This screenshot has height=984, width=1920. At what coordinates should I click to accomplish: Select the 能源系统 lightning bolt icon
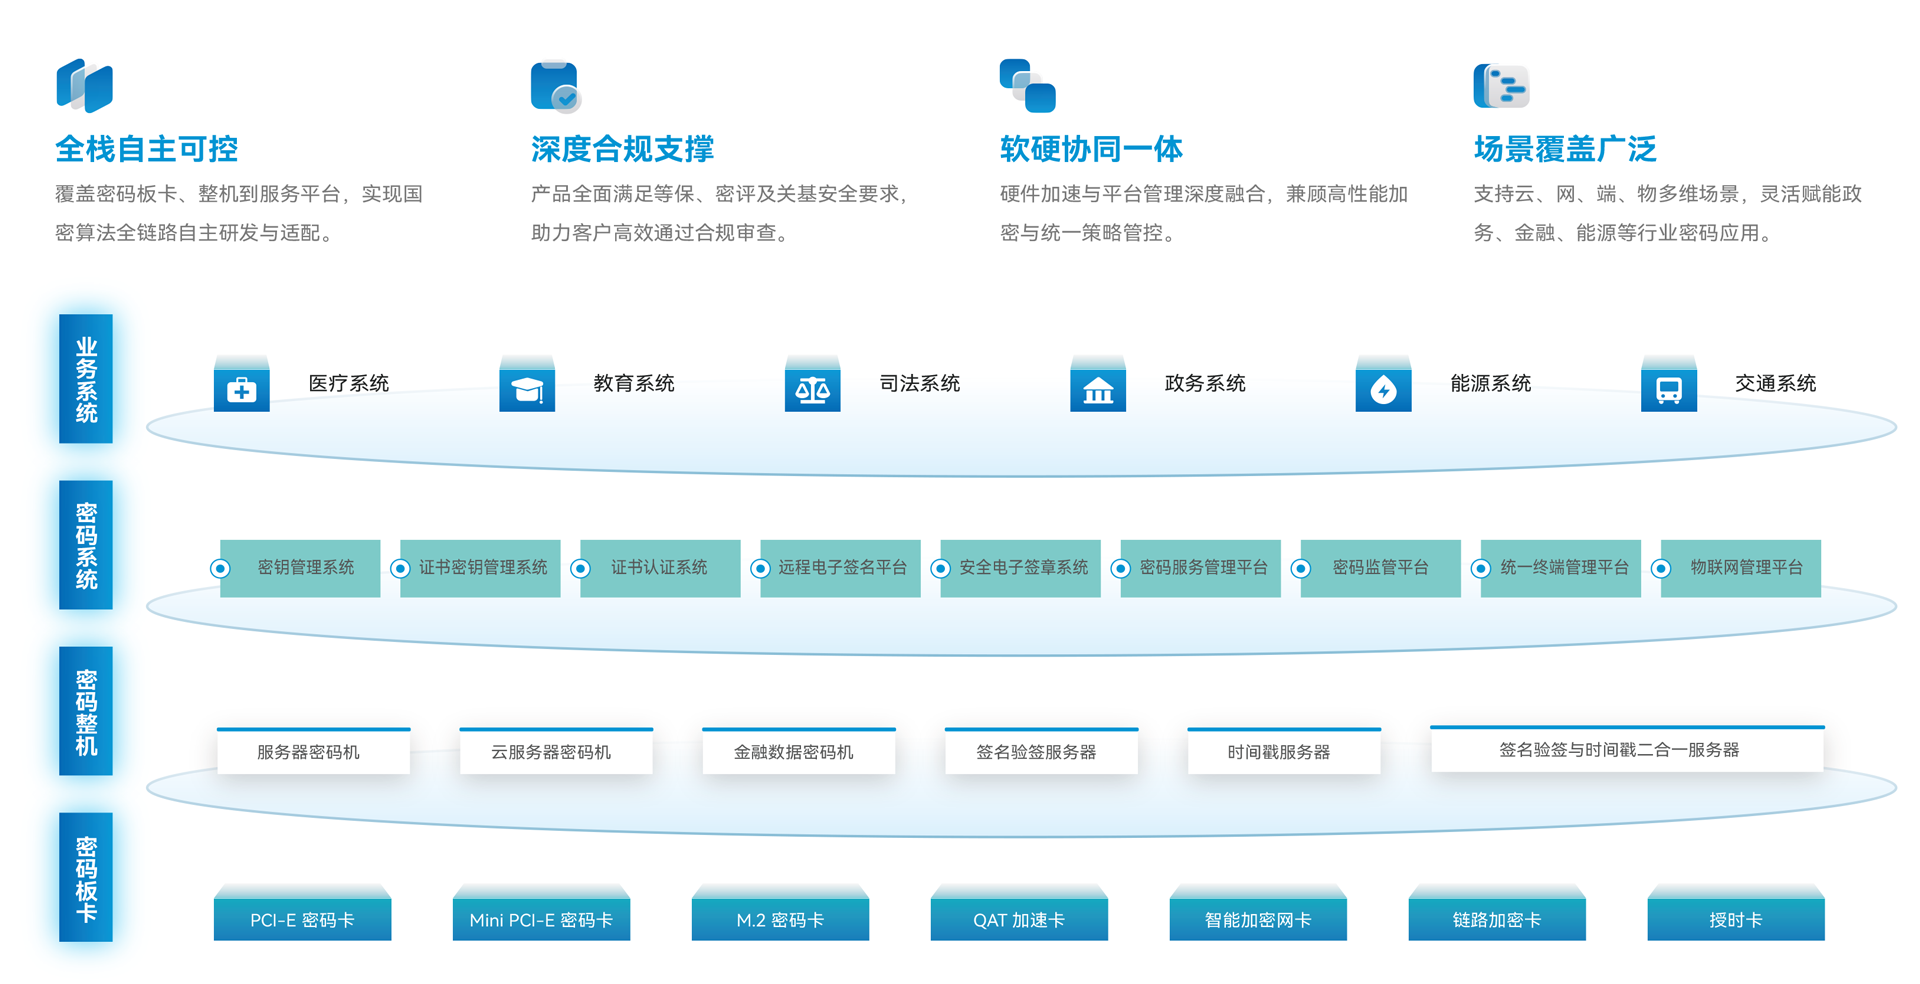point(1383,386)
